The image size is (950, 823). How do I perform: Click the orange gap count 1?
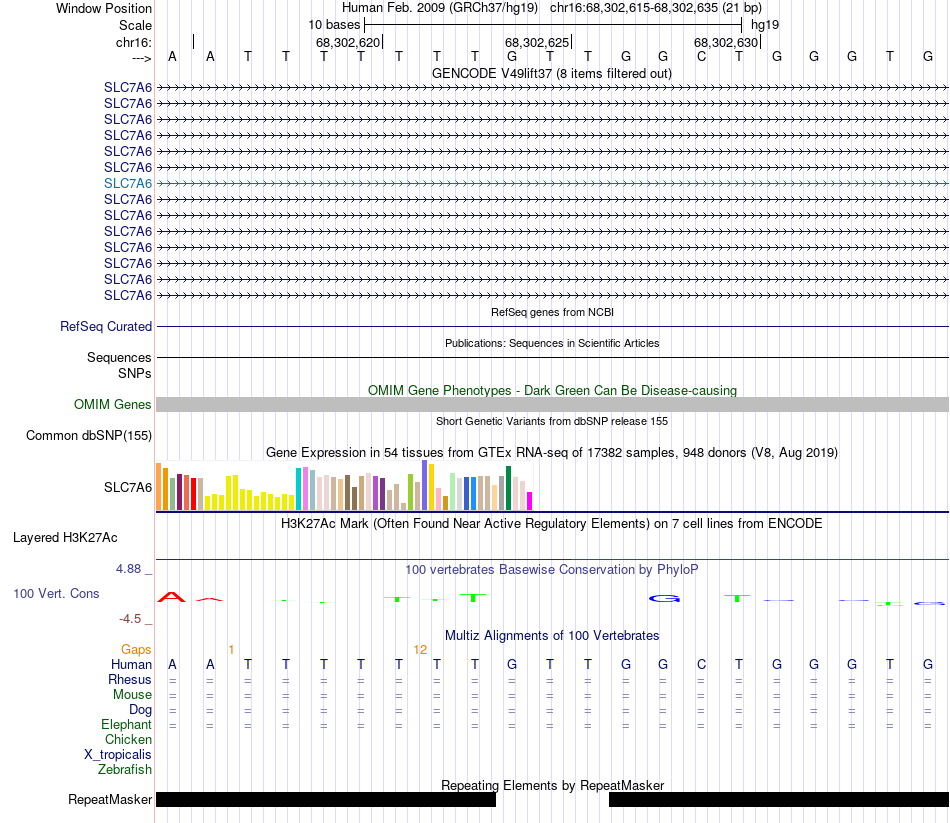tap(231, 650)
